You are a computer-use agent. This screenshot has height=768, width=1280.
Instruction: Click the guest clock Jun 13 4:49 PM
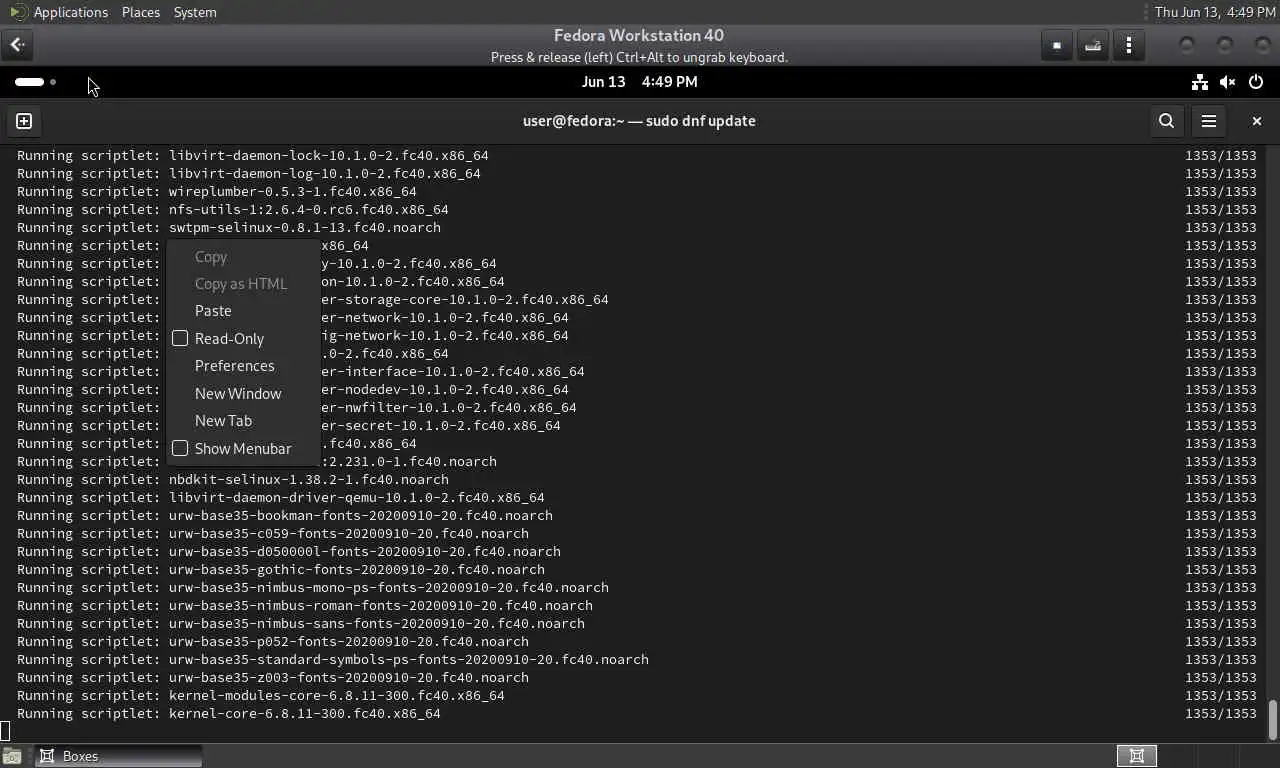coord(639,82)
